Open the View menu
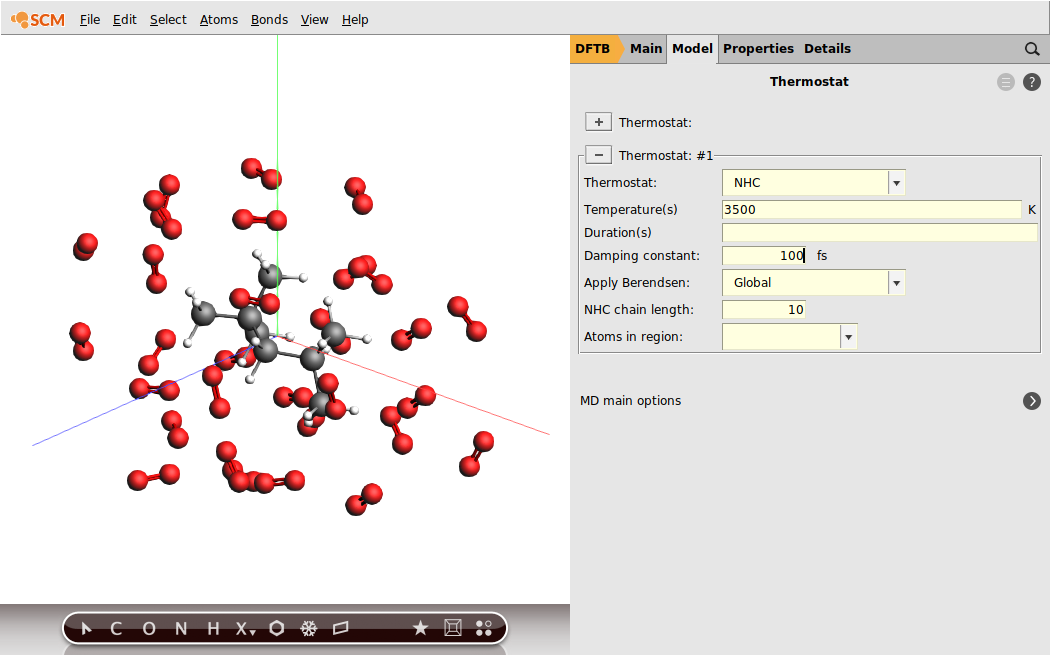The image size is (1050, 655). [314, 20]
